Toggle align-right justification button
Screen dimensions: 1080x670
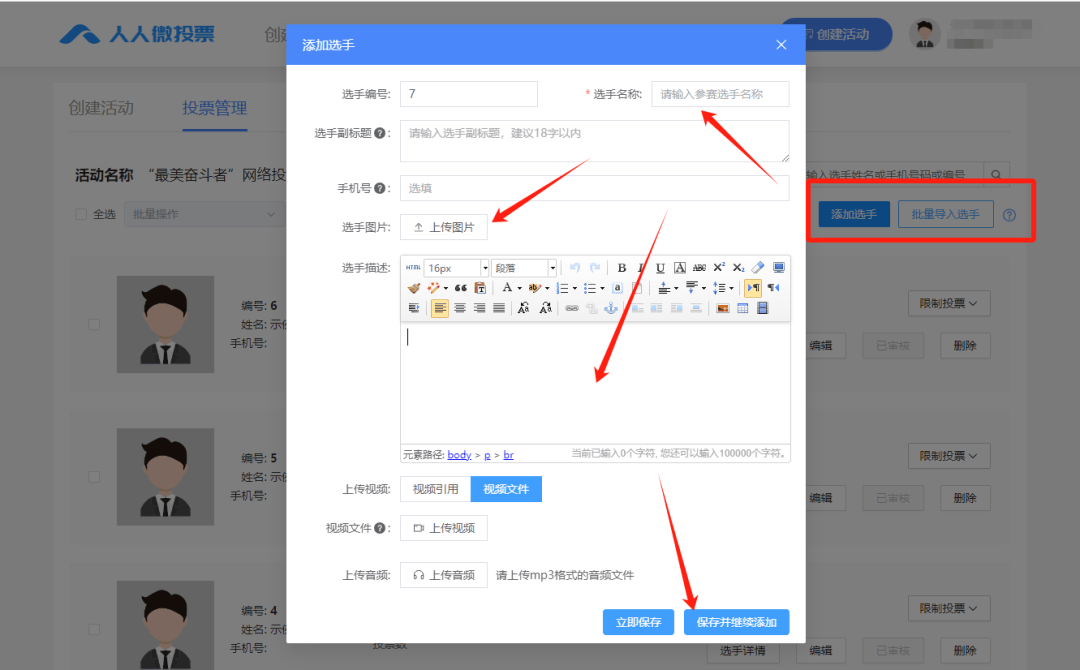coord(479,308)
